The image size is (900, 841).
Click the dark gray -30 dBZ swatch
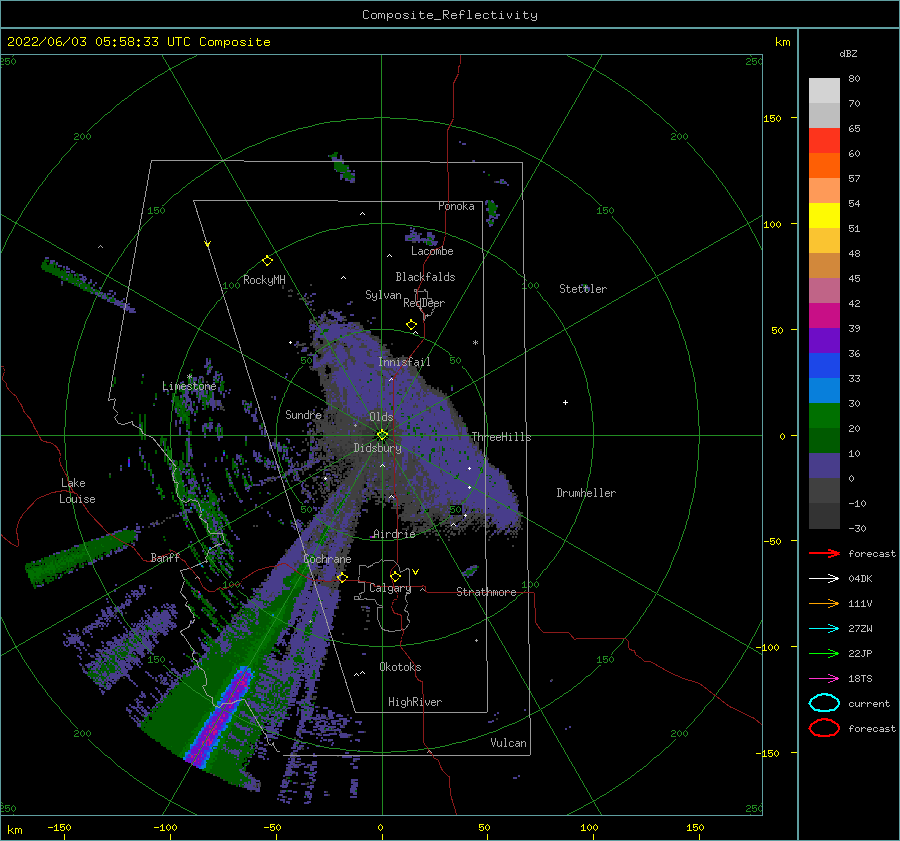click(824, 516)
